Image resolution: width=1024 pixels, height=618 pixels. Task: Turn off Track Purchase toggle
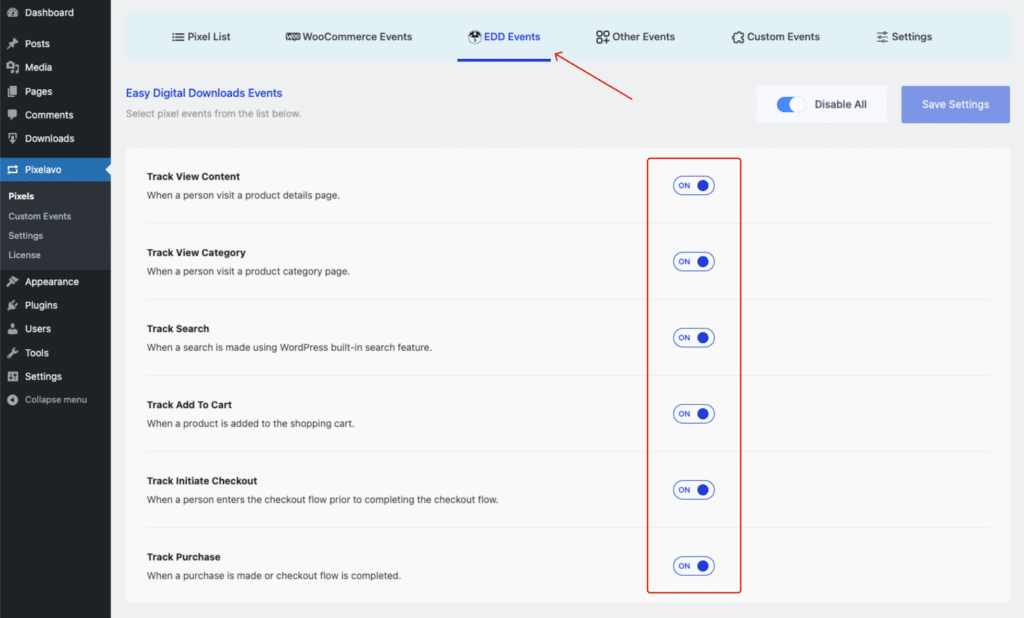click(693, 566)
